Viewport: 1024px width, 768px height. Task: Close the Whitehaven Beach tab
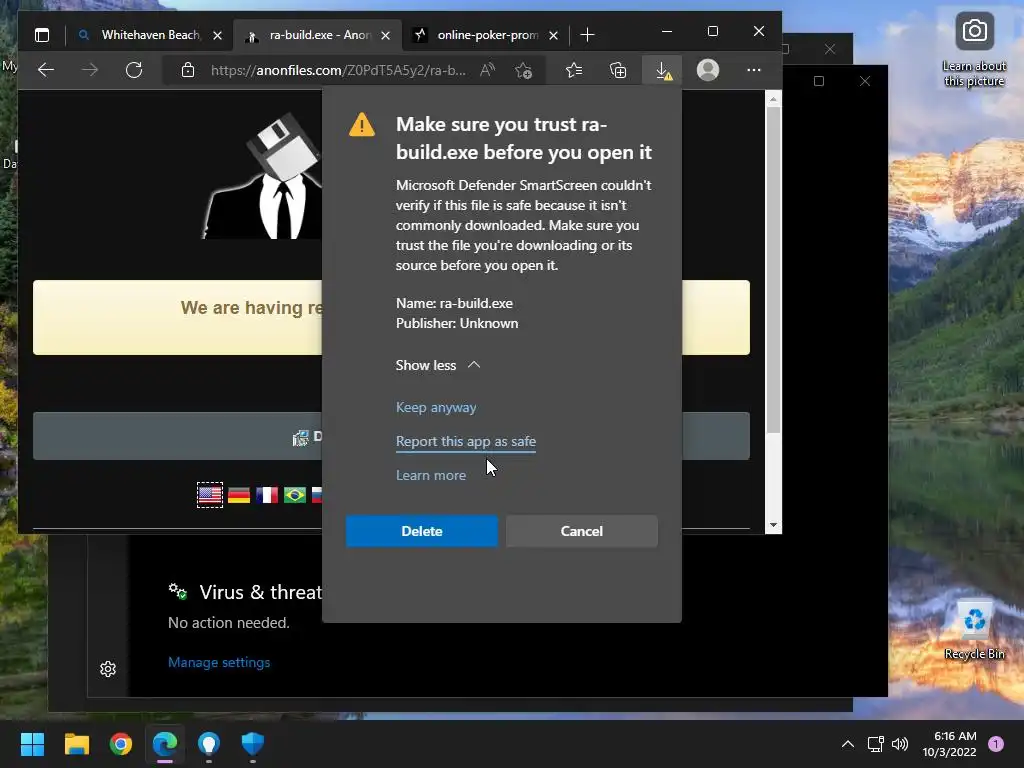pyautogui.click(x=217, y=35)
